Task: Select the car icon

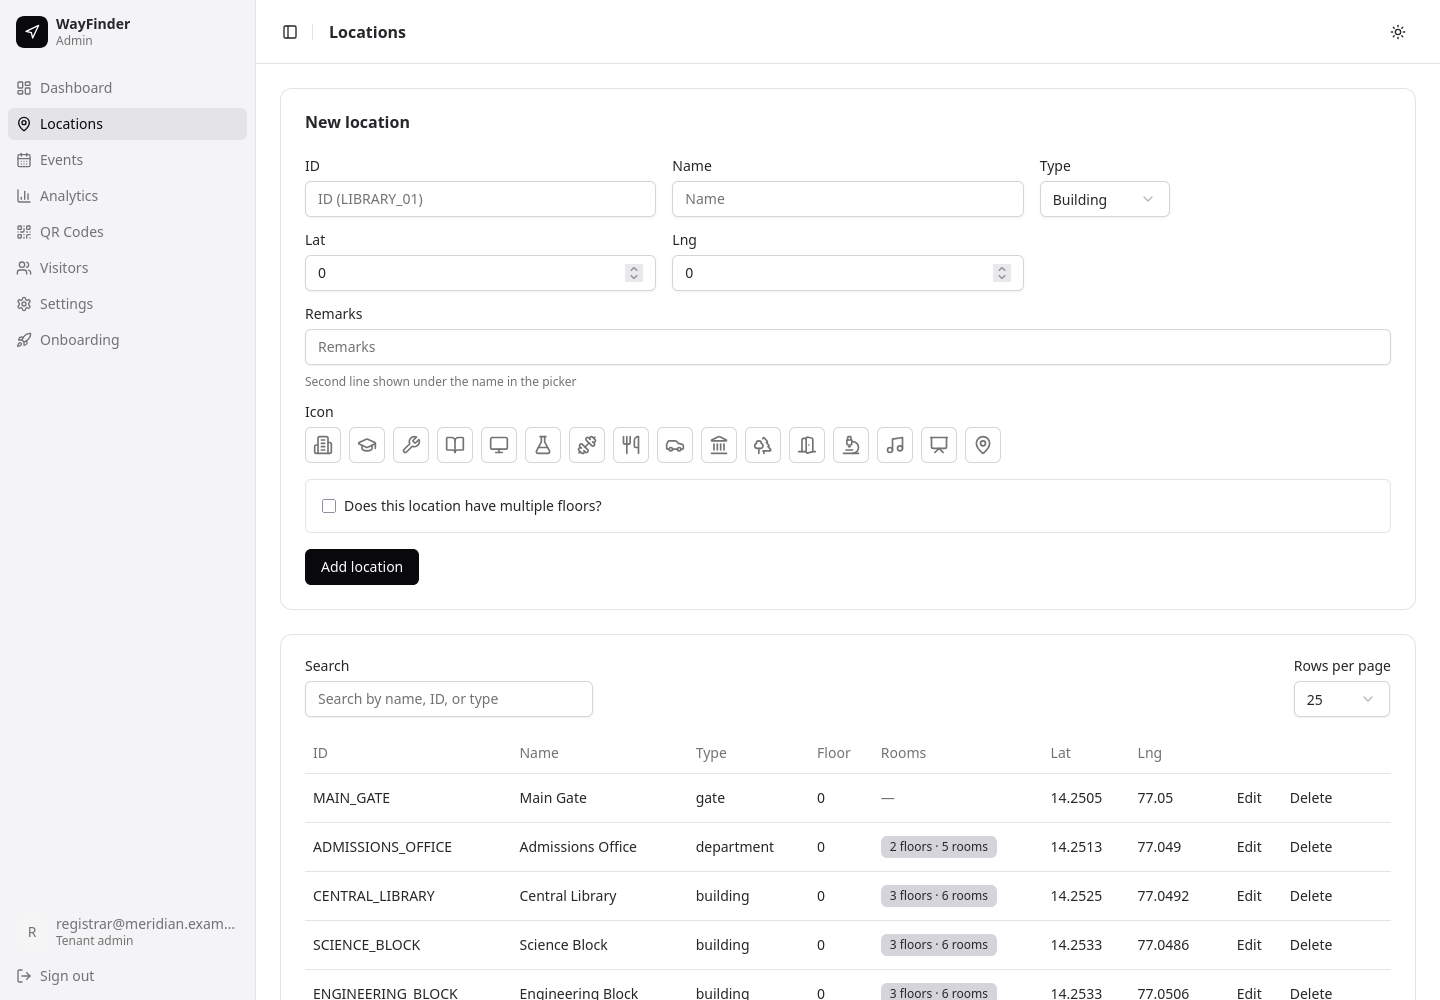Action: click(675, 445)
